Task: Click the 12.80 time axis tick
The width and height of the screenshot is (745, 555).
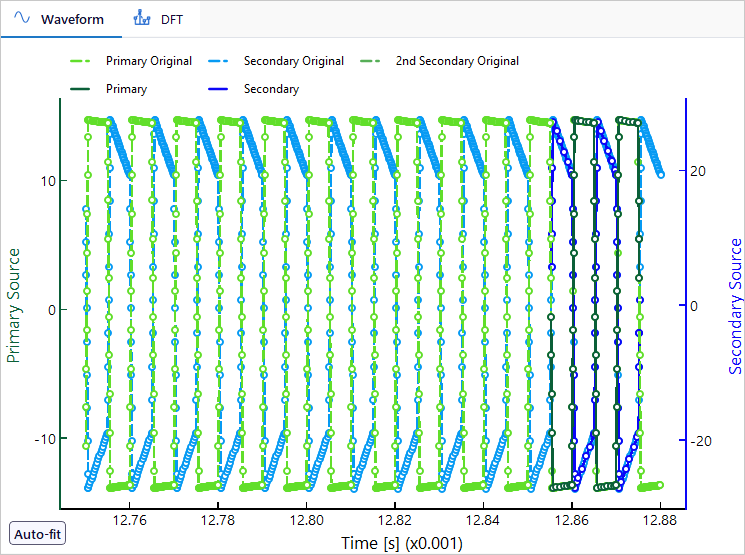Action: (306, 520)
